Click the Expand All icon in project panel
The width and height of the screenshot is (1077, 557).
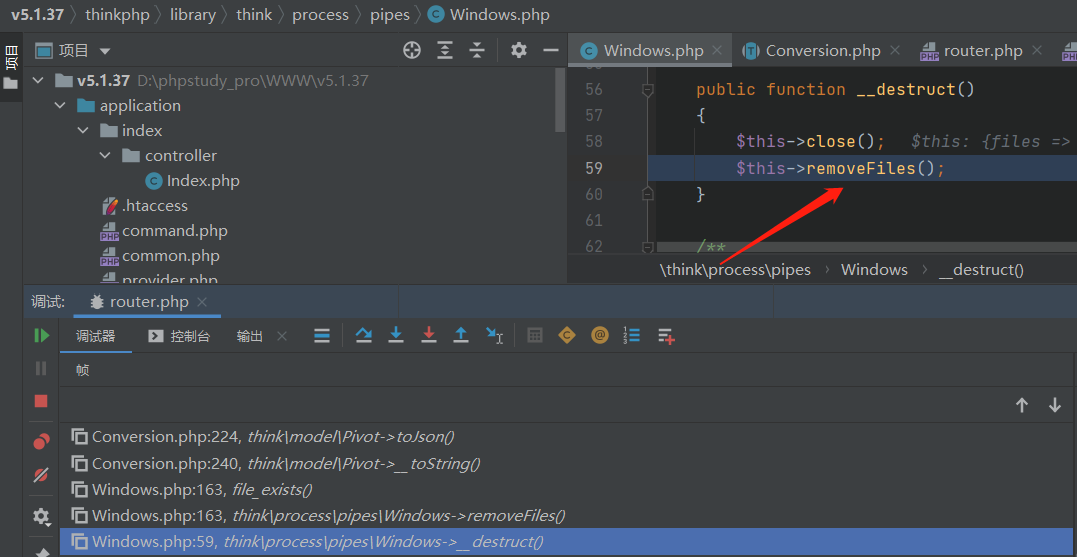[445, 50]
